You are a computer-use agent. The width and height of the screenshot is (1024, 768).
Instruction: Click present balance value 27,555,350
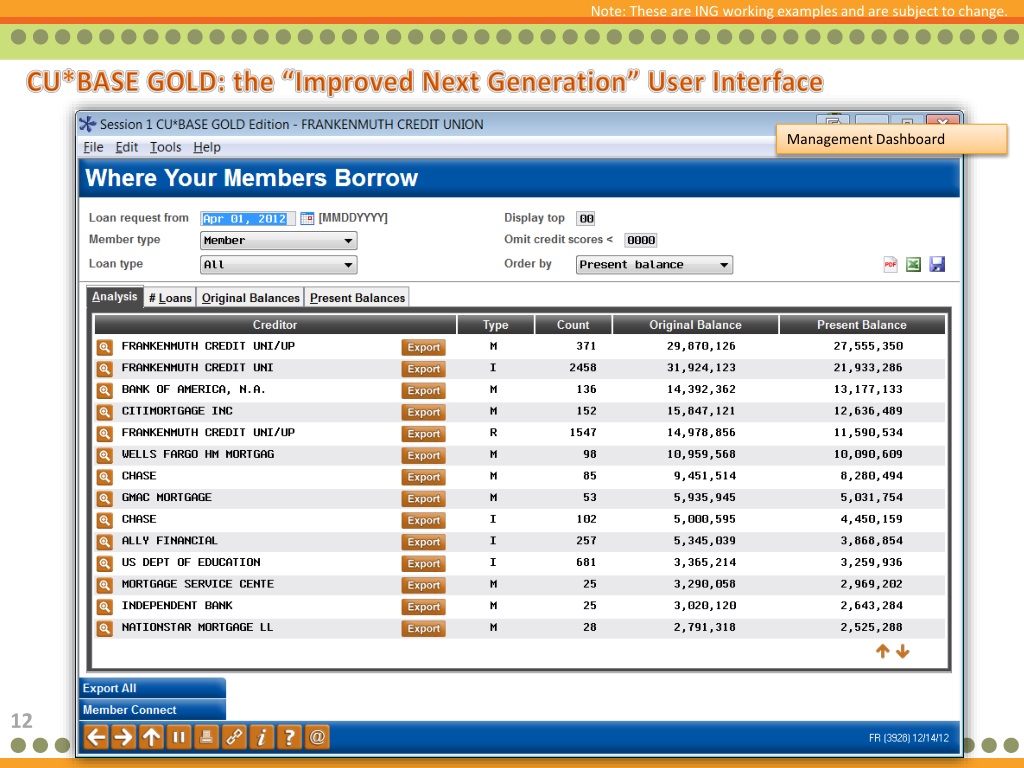868,346
